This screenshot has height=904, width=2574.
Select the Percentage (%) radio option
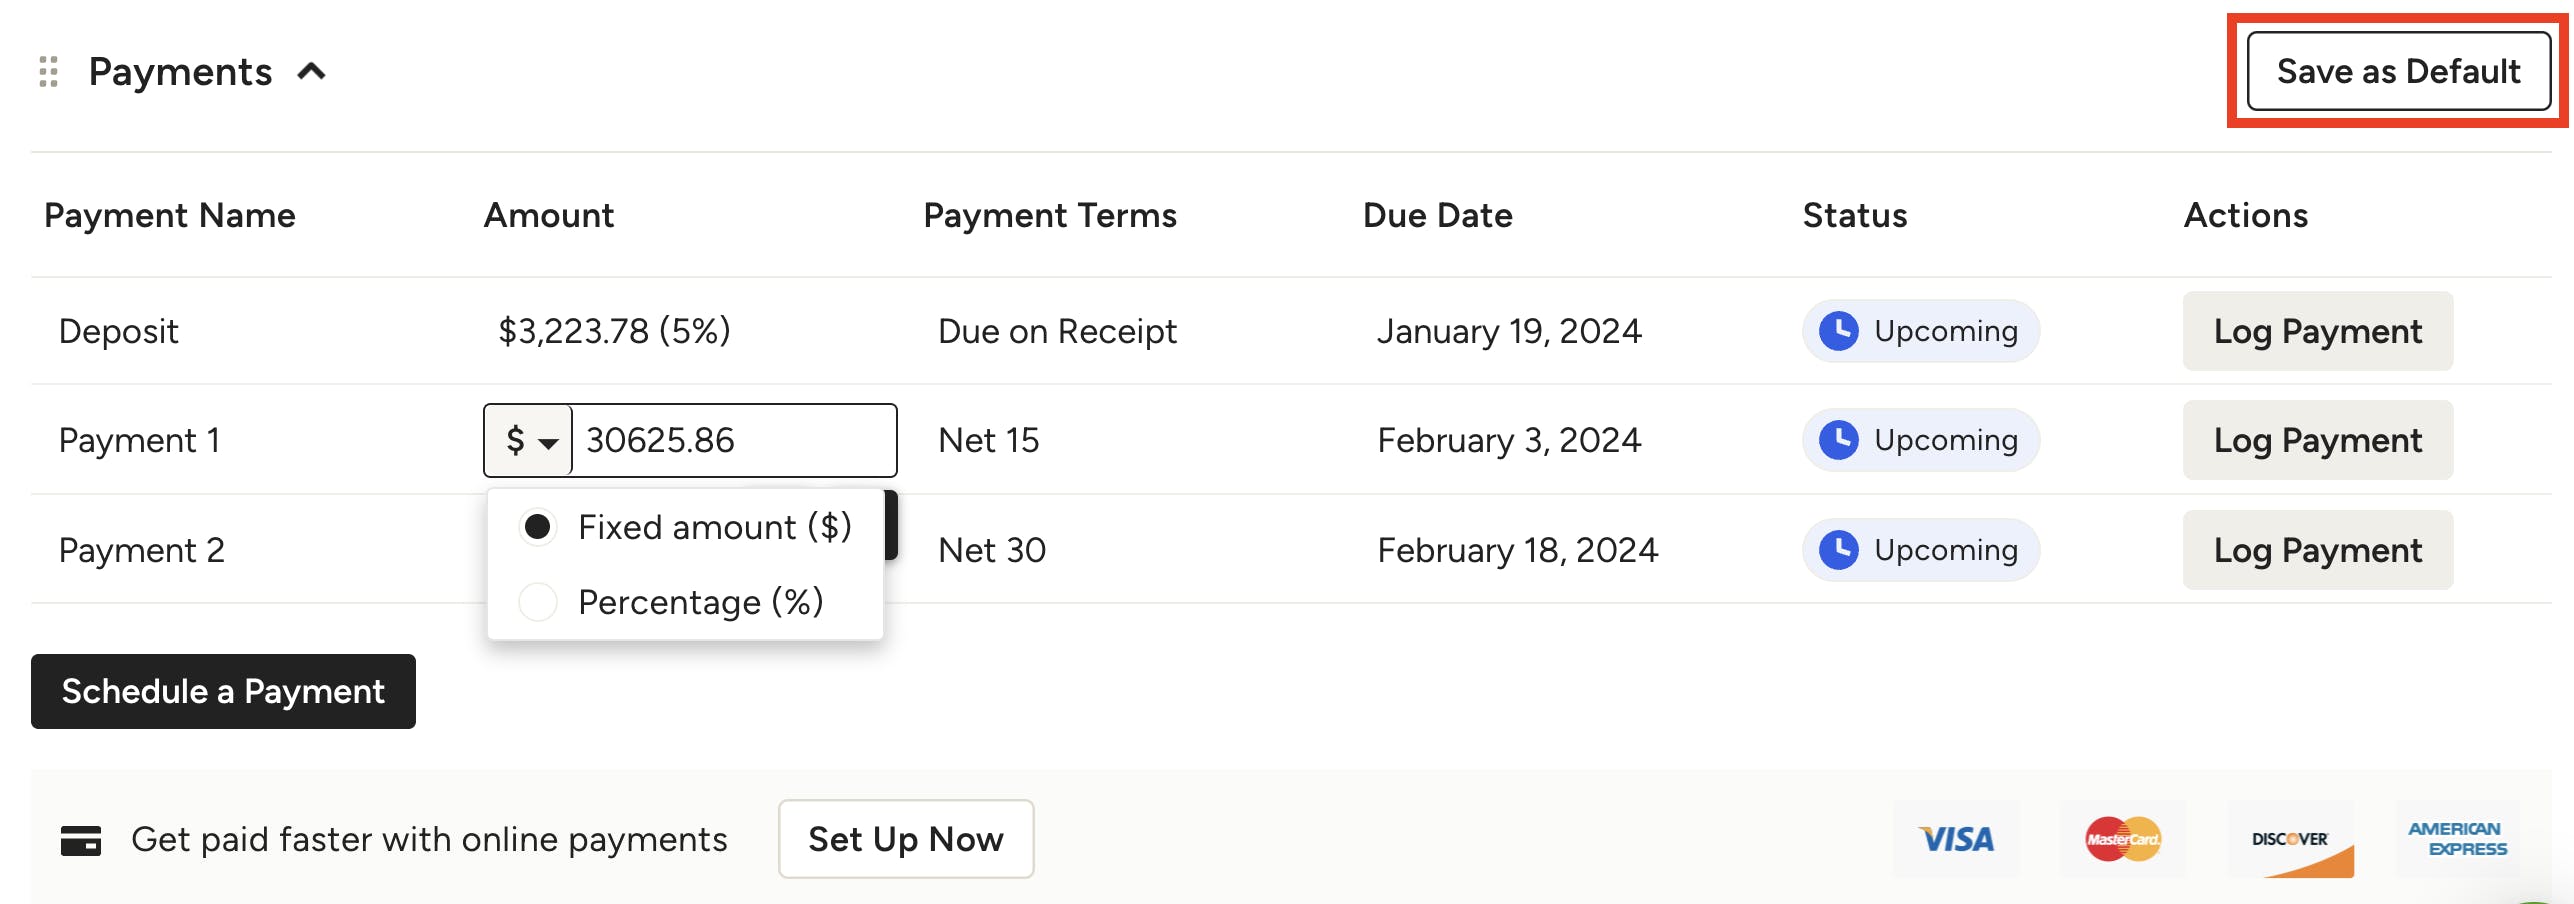click(x=537, y=602)
